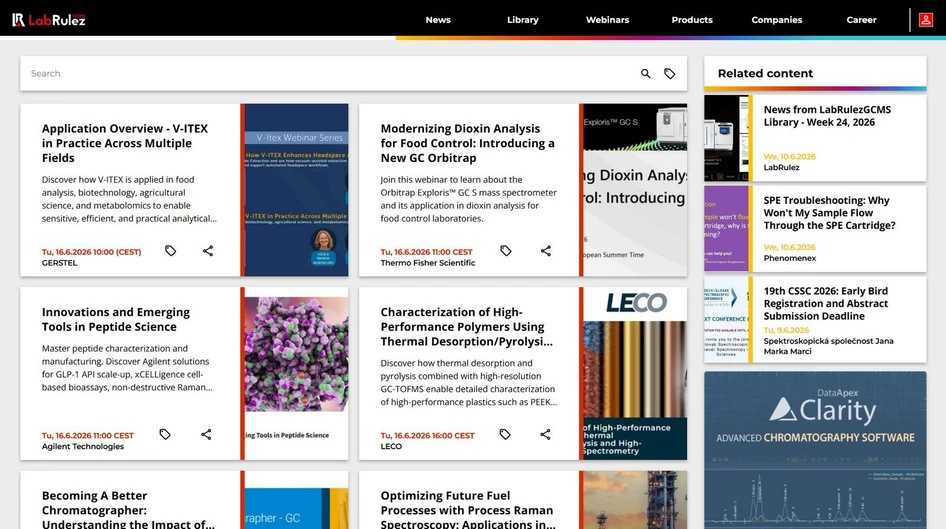Share the Innovations in Peptide Science webinar
This screenshot has height=529, width=946.
206,434
